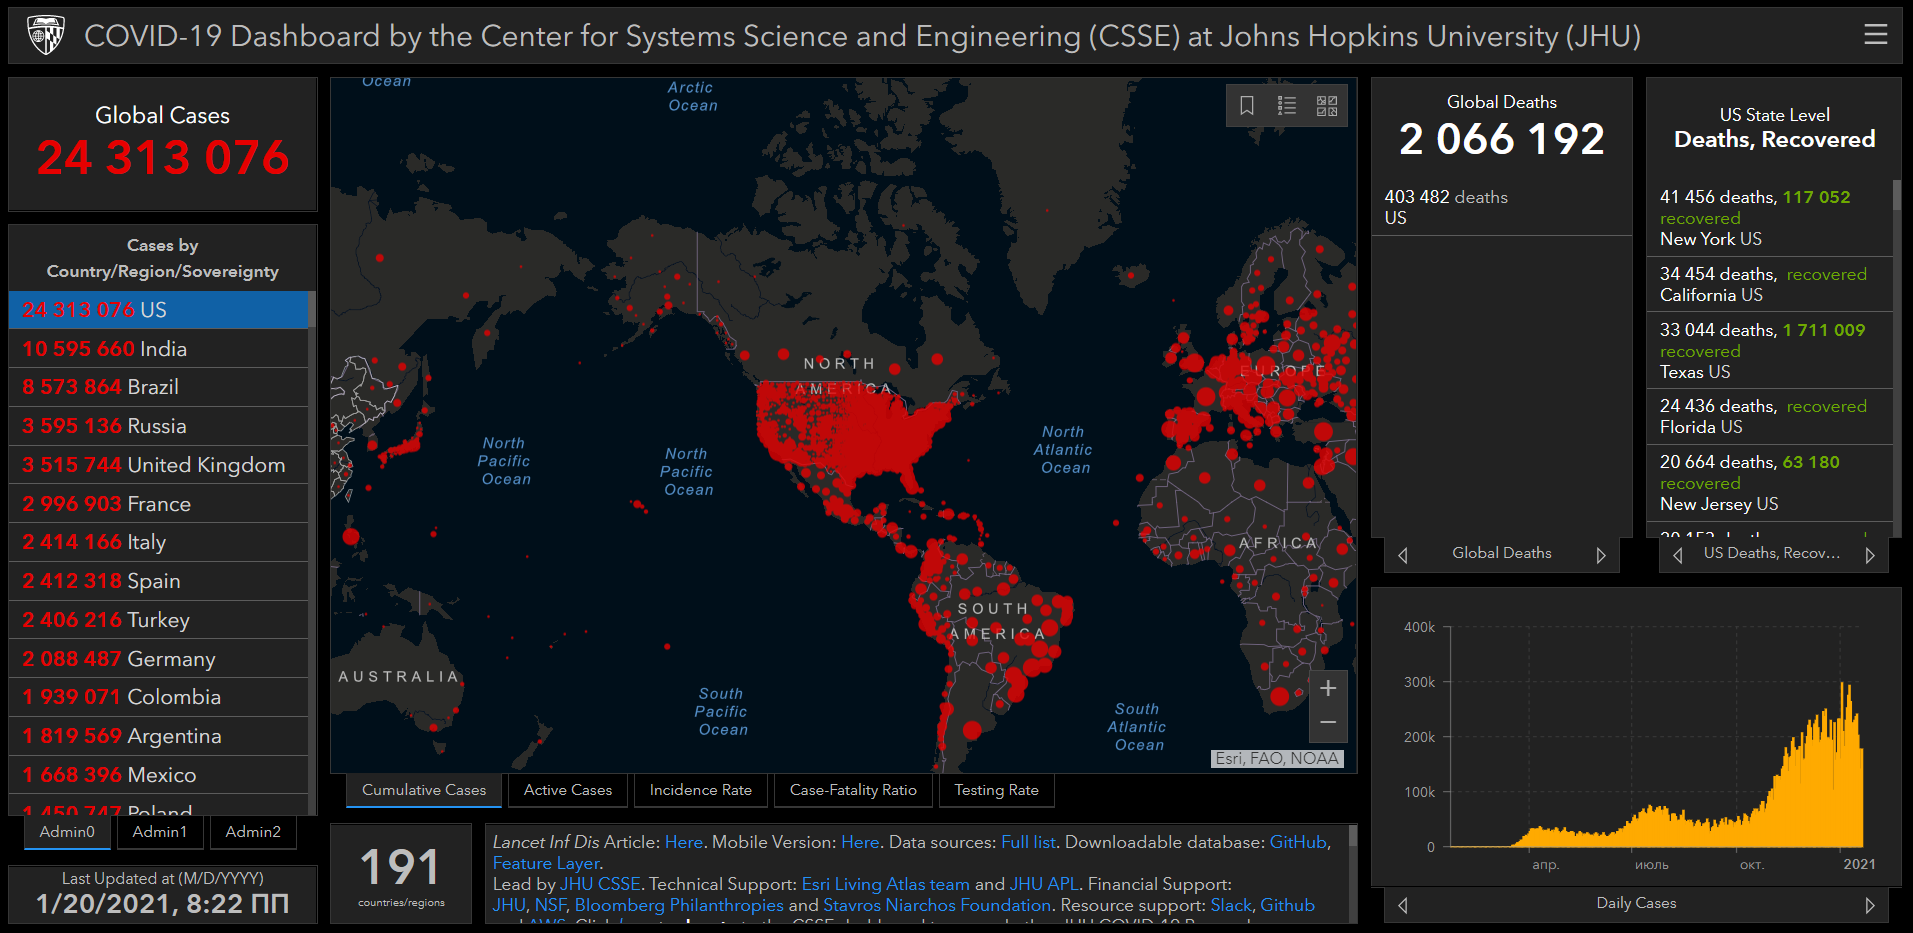Click 403 482 deaths US entry
The width and height of the screenshot is (1913, 933).
[x=1501, y=207]
